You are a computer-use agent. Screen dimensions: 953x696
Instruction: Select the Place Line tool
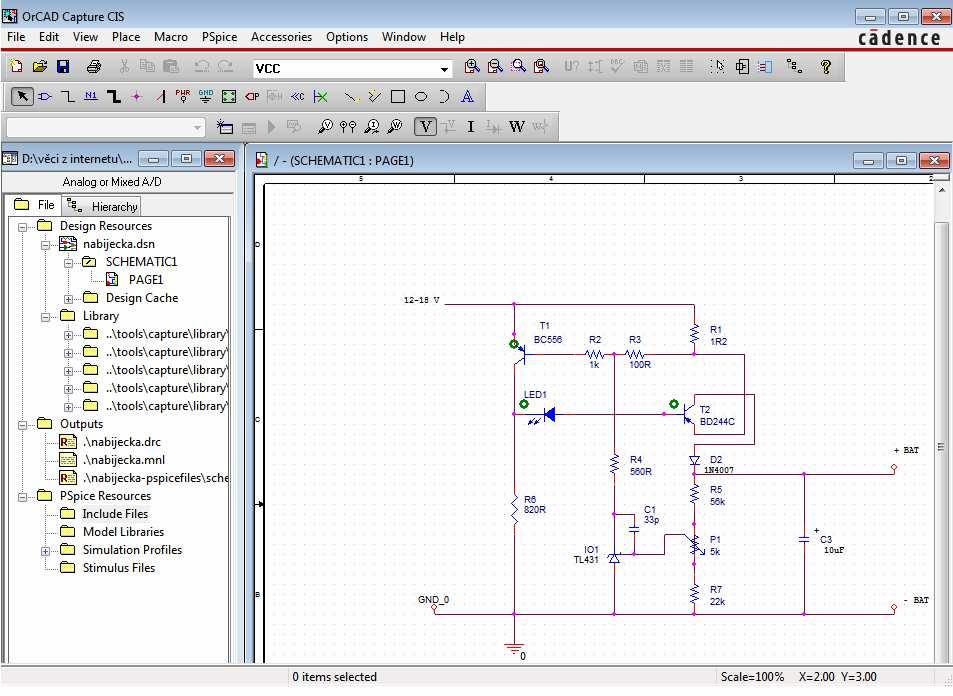pos(351,97)
